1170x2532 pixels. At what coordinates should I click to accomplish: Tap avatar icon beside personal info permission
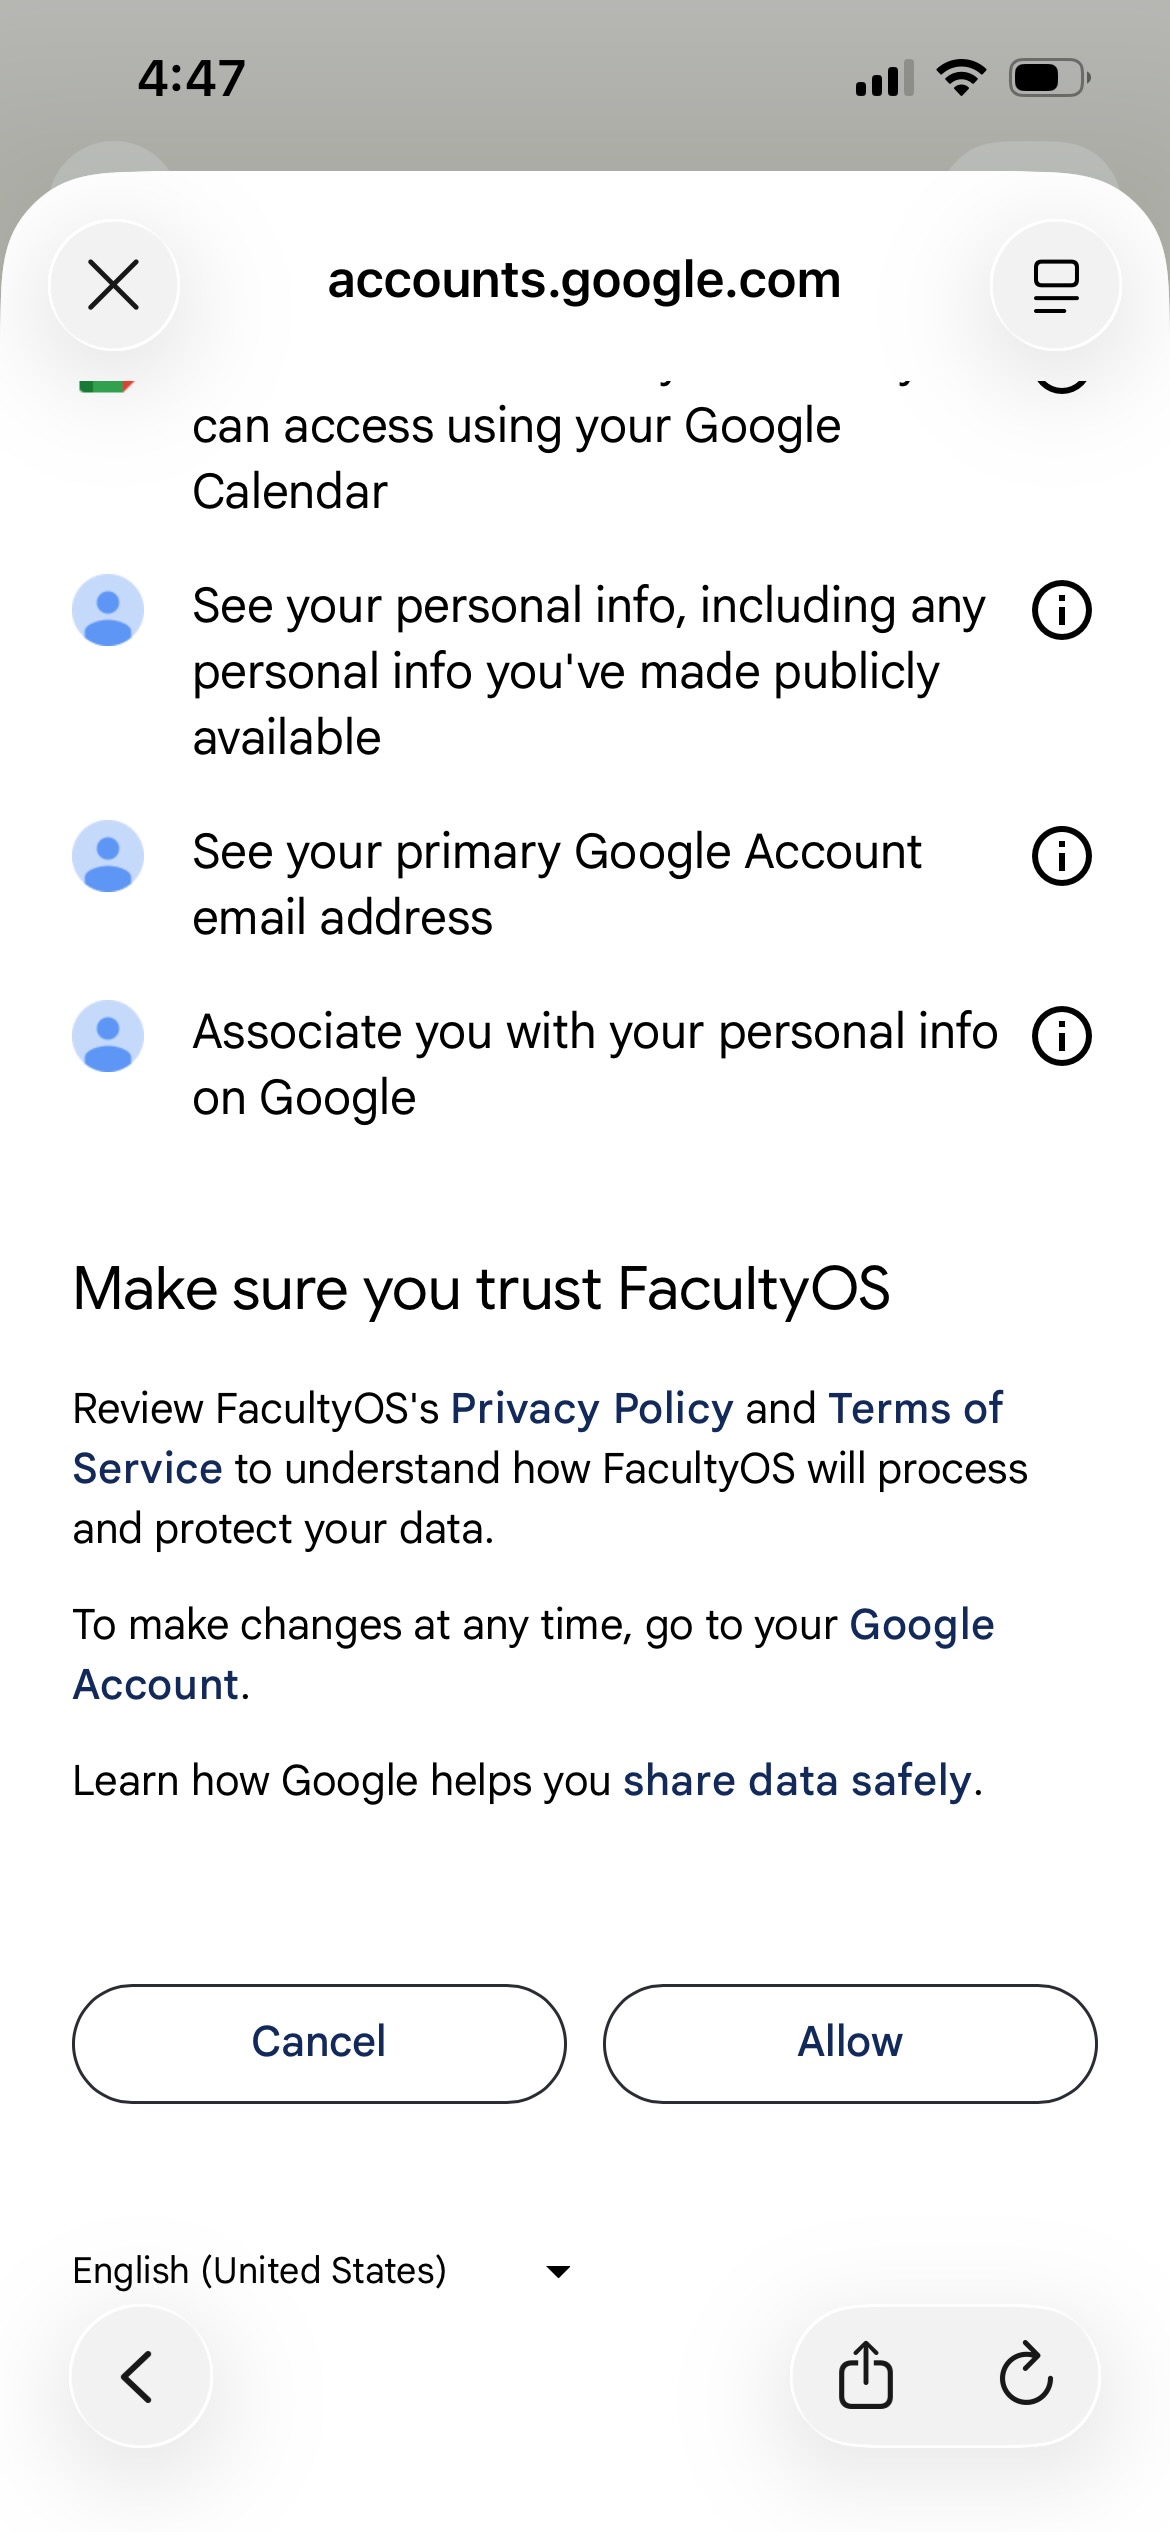tap(108, 610)
